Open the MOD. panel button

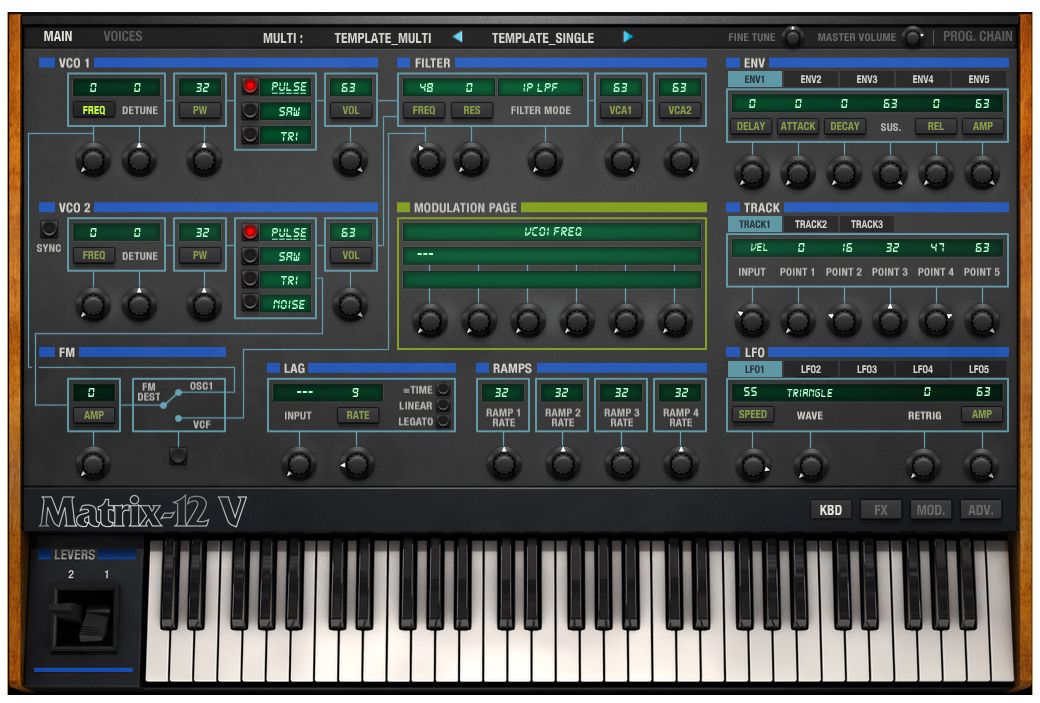pos(930,510)
